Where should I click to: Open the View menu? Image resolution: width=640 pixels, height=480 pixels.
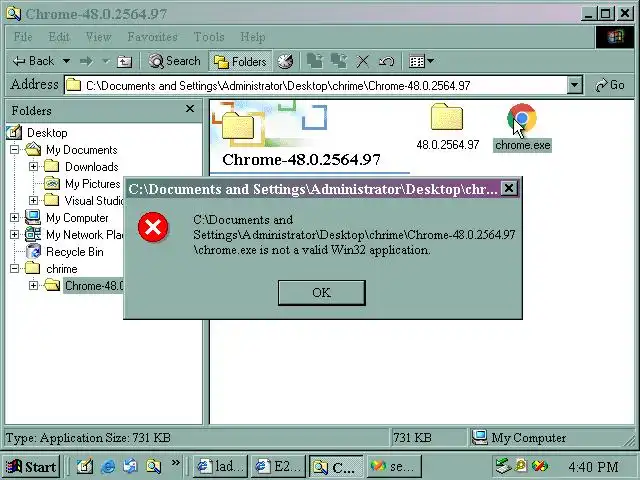tap(98, 37)
